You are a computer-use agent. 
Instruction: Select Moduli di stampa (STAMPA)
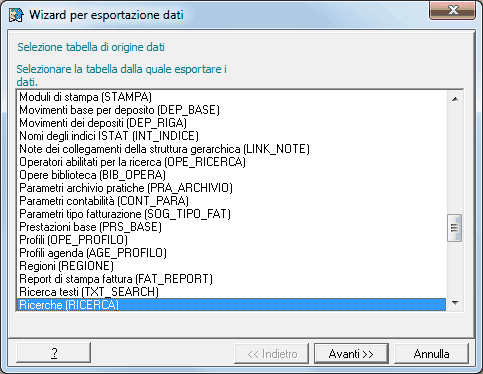pos(231,97)
